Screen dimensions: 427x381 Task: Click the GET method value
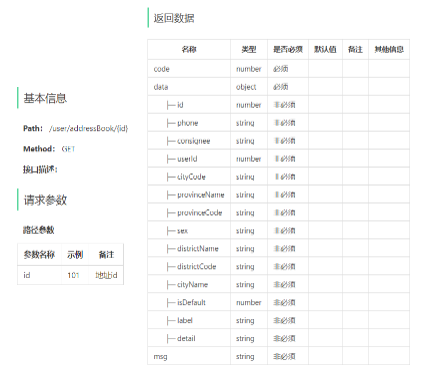point(68,149)
